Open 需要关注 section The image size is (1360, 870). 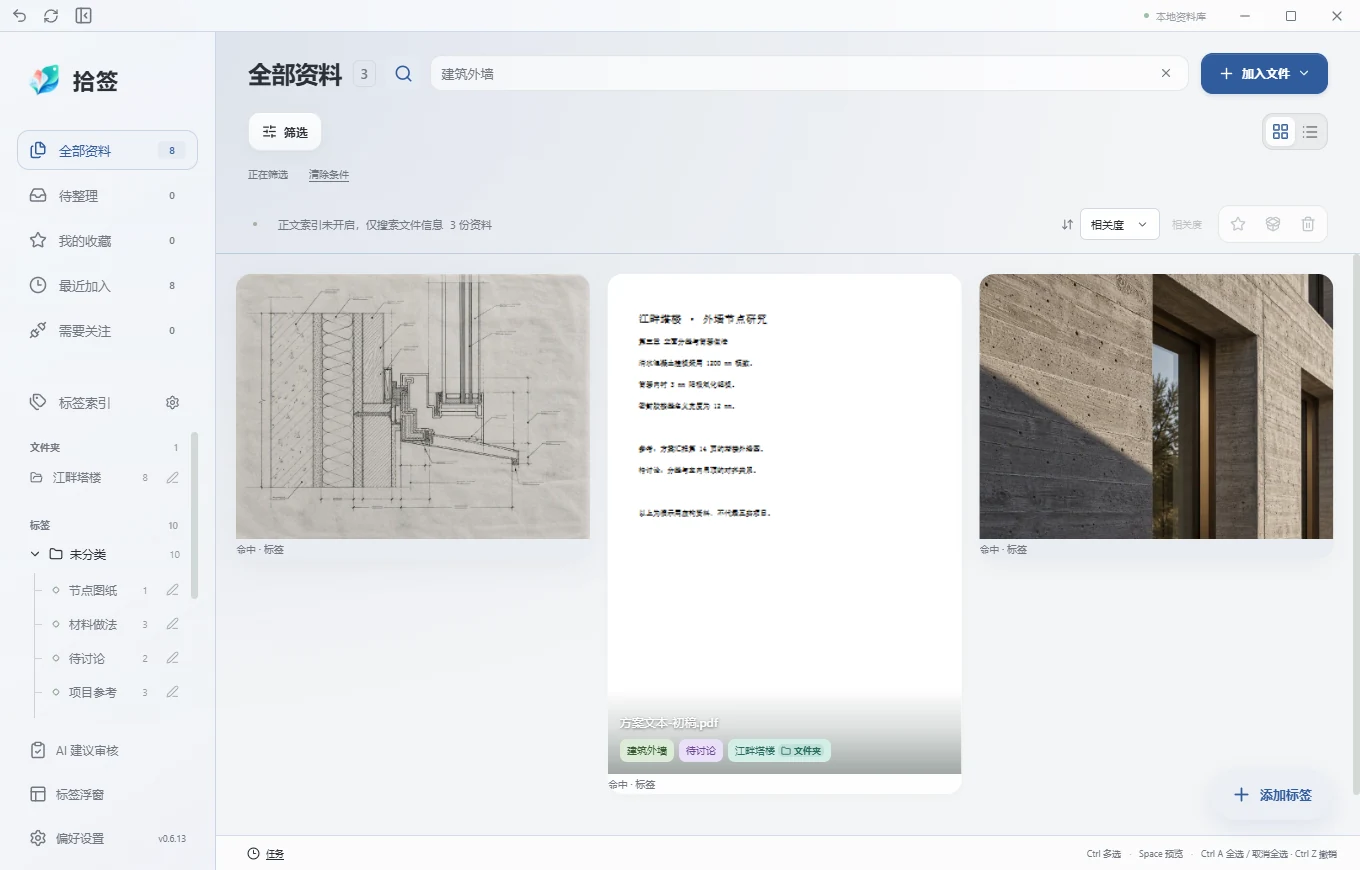pos(107,331)
